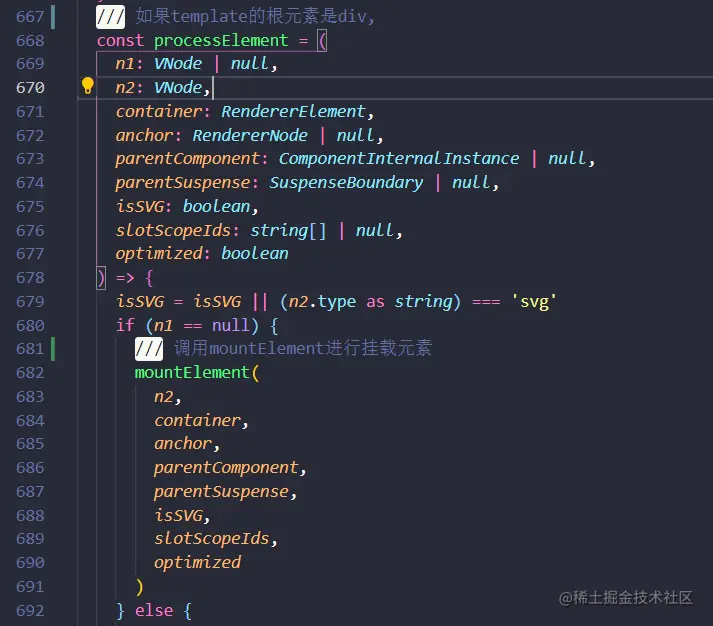The width and height of the screenshot is (713, 626).
Task: Place cursor on the else keyword
Action: [153, 610]
